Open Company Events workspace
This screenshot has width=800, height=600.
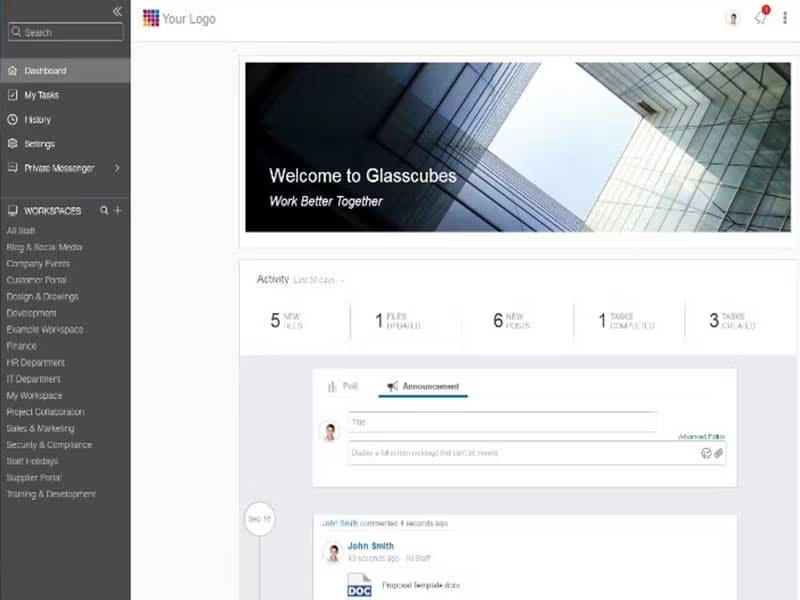coord(38,264)
